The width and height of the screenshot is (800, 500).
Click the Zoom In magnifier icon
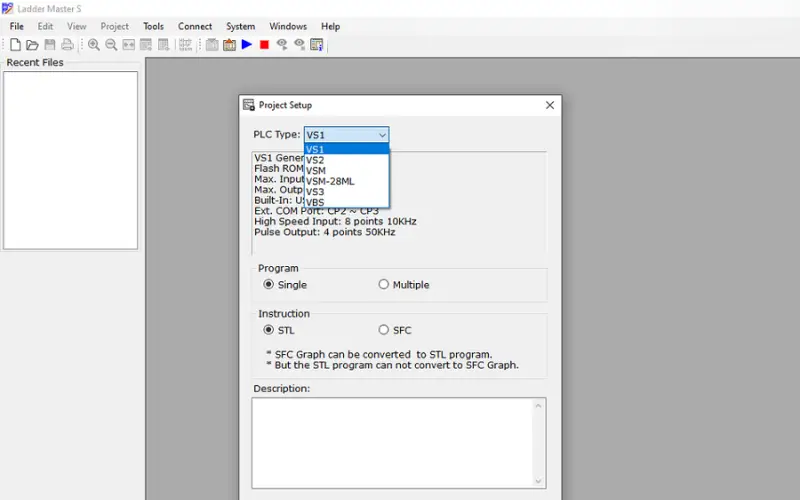(x=94, y=45)
